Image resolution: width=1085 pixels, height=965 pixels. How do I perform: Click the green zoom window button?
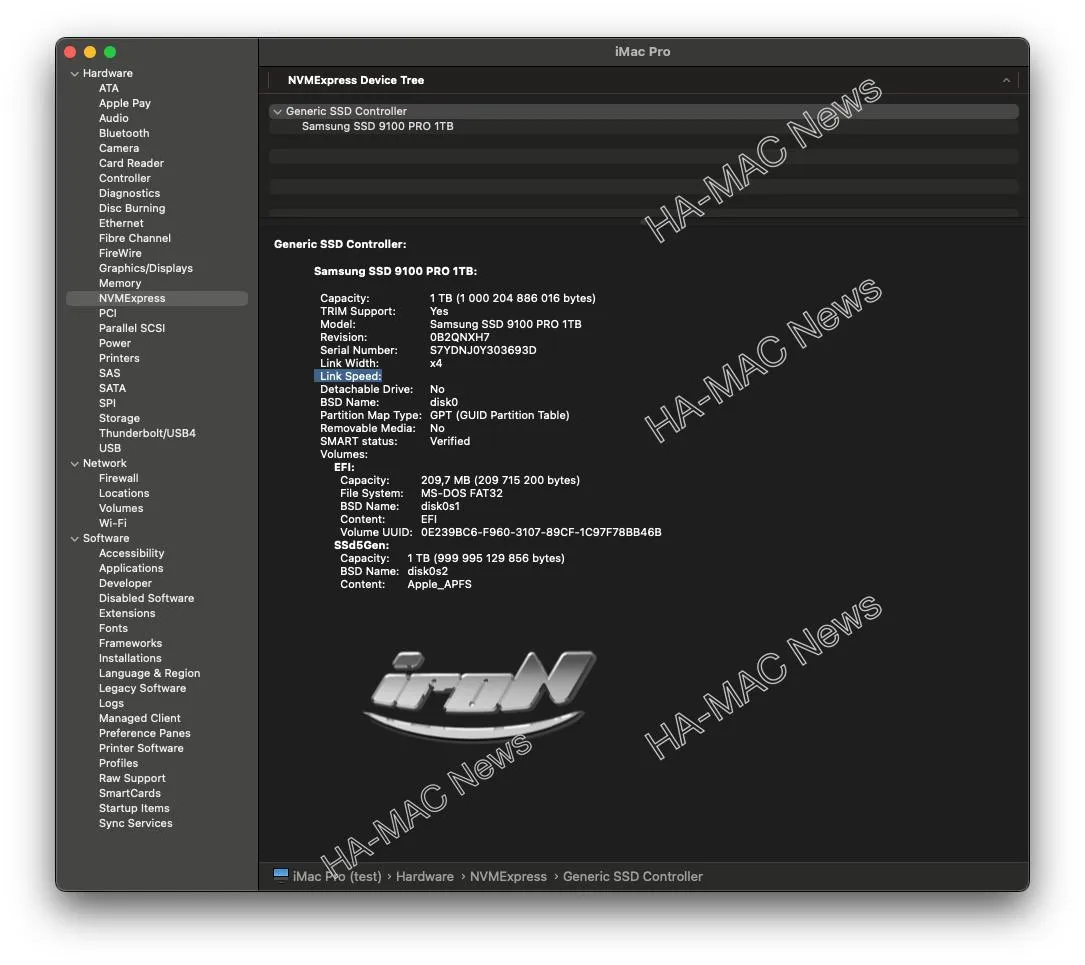point(110,52)
